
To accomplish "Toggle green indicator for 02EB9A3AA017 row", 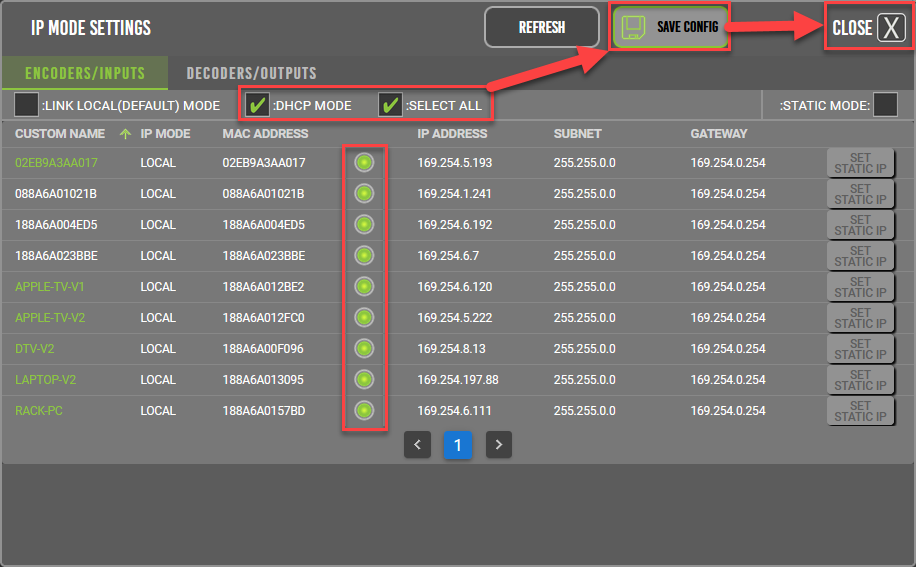I will pos(364,163).
